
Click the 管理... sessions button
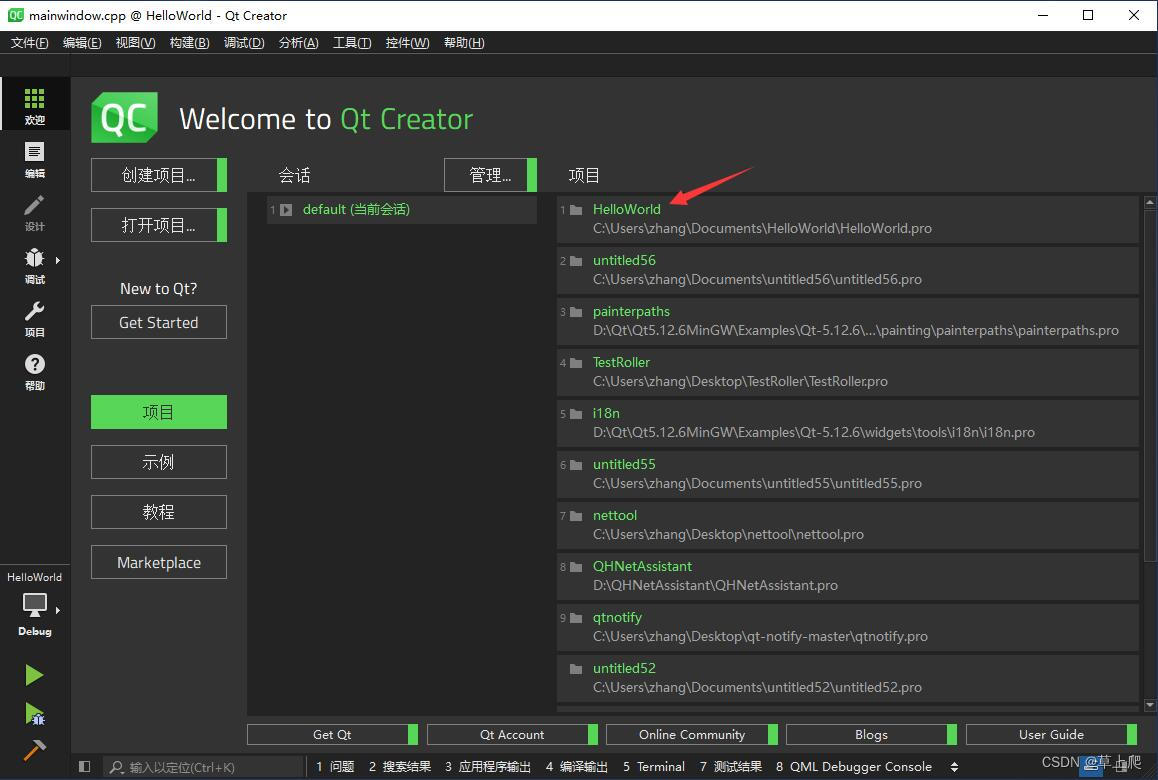click(x=490, y=175)
